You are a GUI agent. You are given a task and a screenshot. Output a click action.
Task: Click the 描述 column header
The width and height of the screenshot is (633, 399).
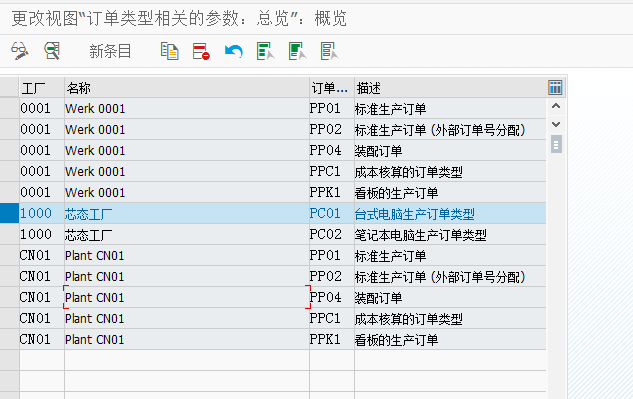(x=450, y=88)
